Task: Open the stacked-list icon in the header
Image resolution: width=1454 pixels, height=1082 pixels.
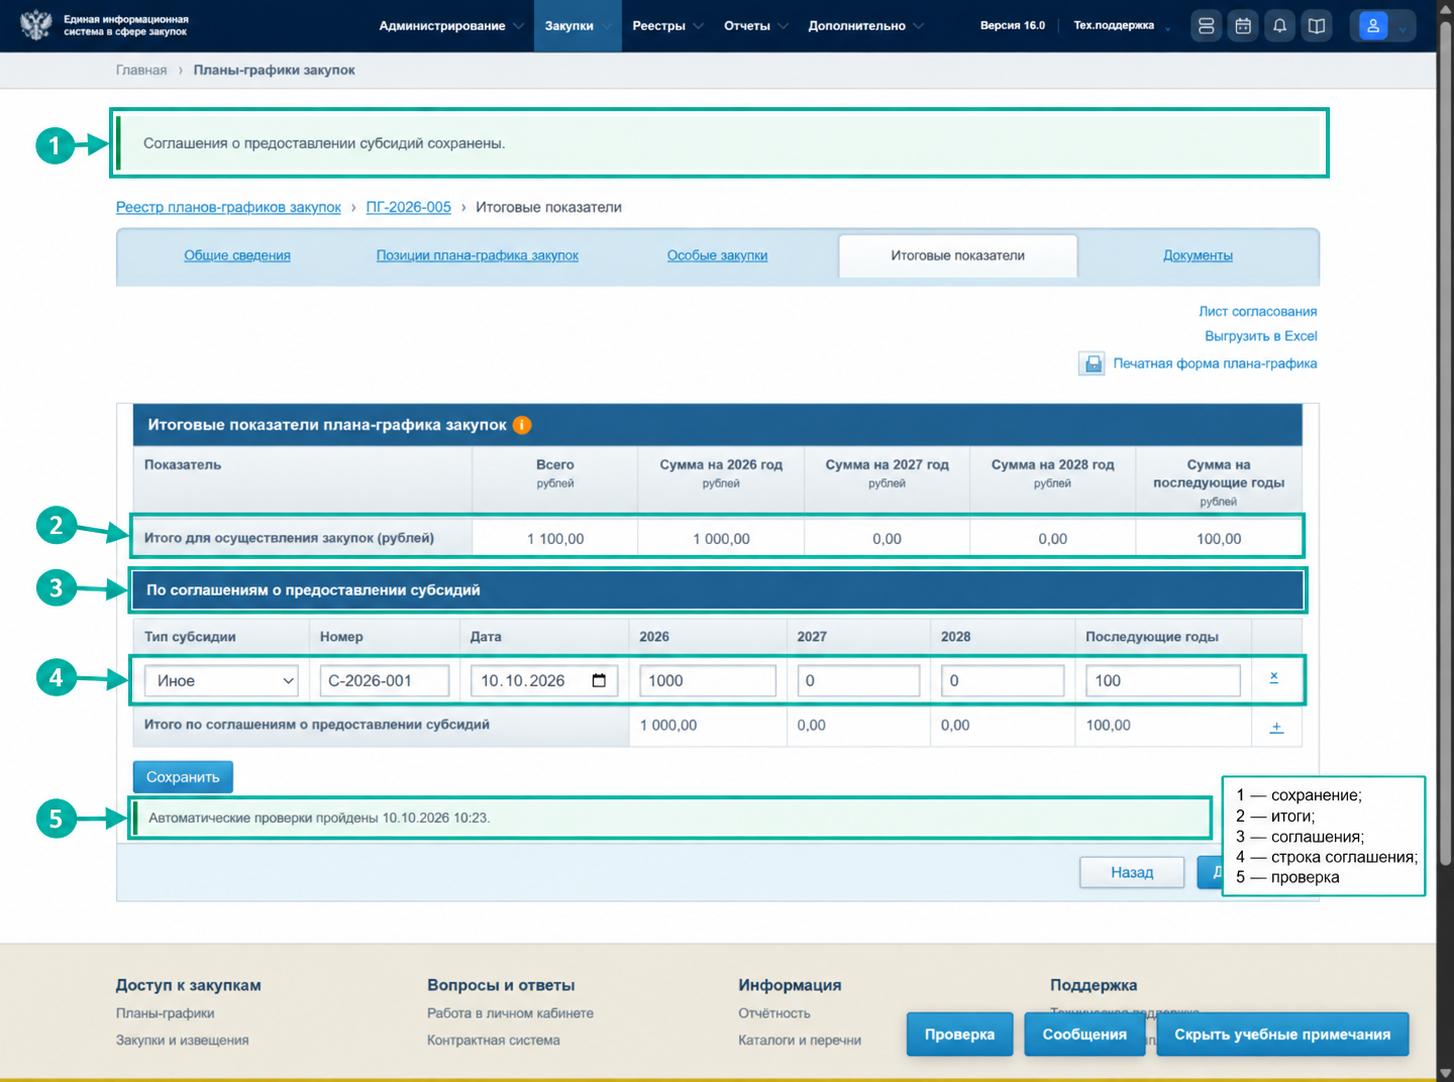Action: point(1206,26)
